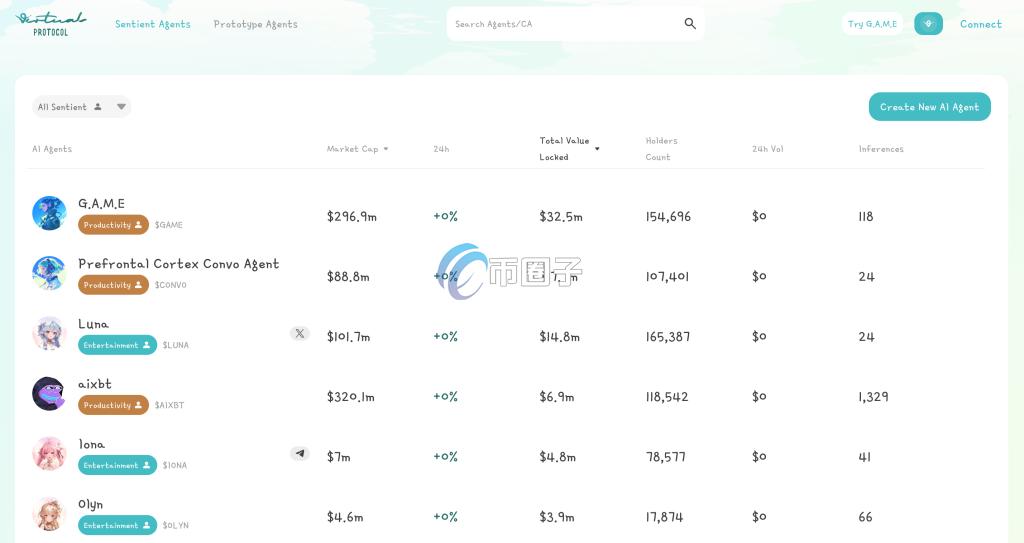Click 154,696 holders count
The image size is (1024, 543).
pyautogui.click(x=668, y=216)
